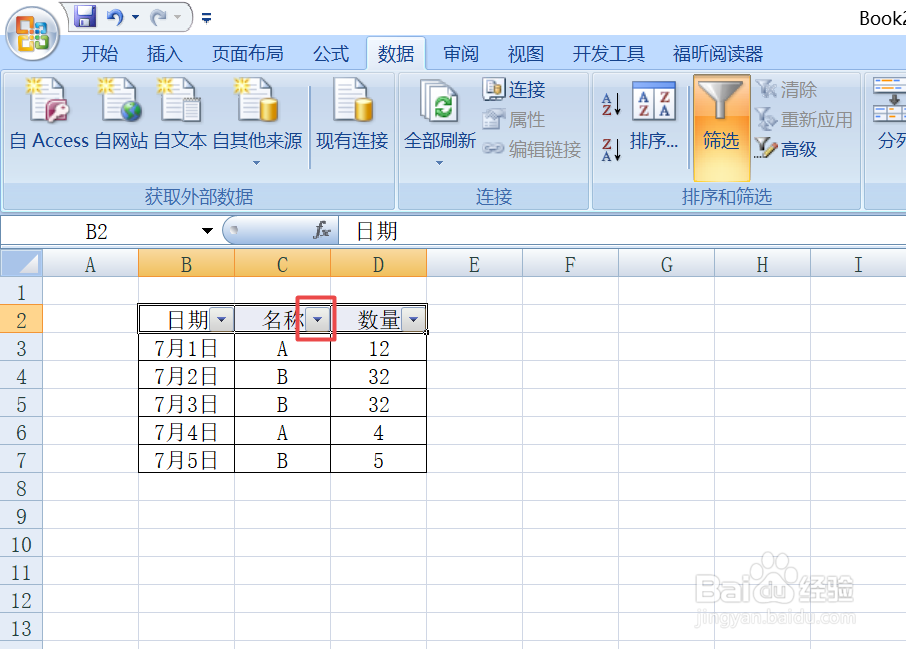Save the workbook with floppy icon
Image resolution: width=906 pixels, height=649 pixels.
[x=85, y=17]
